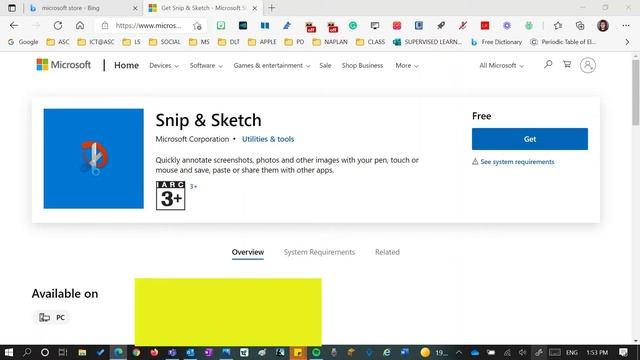Open the browser home page

point(80,25)
